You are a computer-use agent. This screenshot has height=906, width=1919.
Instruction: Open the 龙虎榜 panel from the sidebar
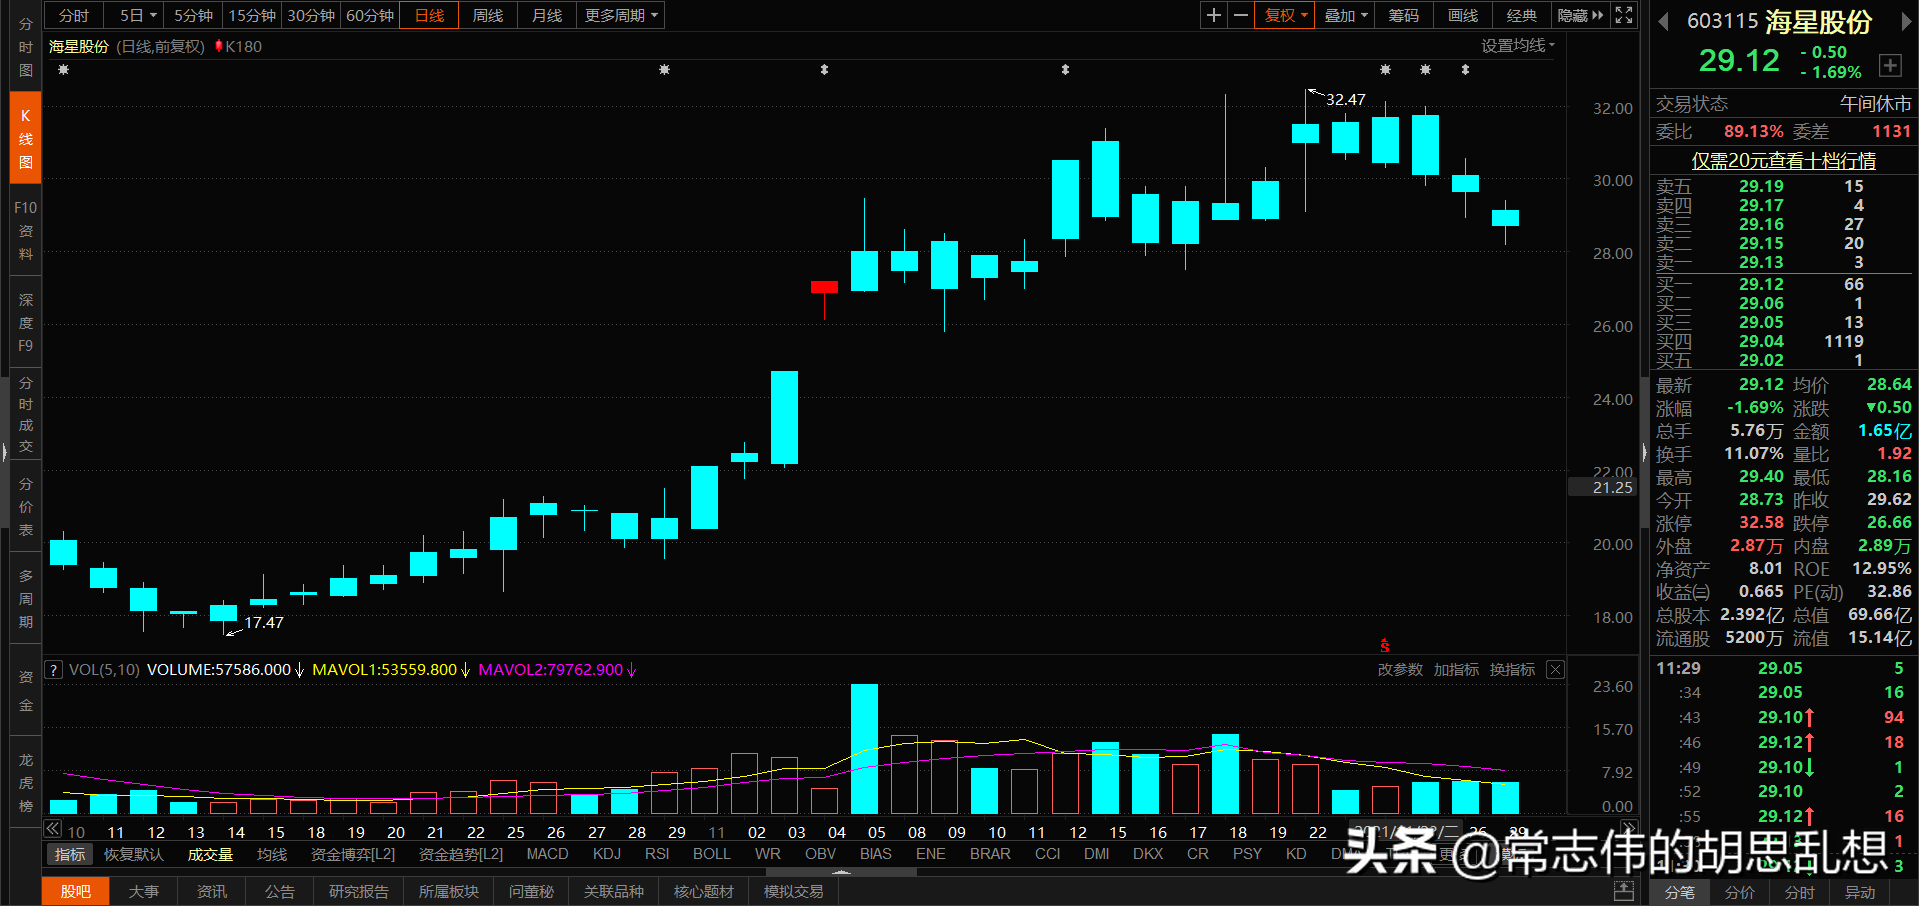click(x=25, y=781)
